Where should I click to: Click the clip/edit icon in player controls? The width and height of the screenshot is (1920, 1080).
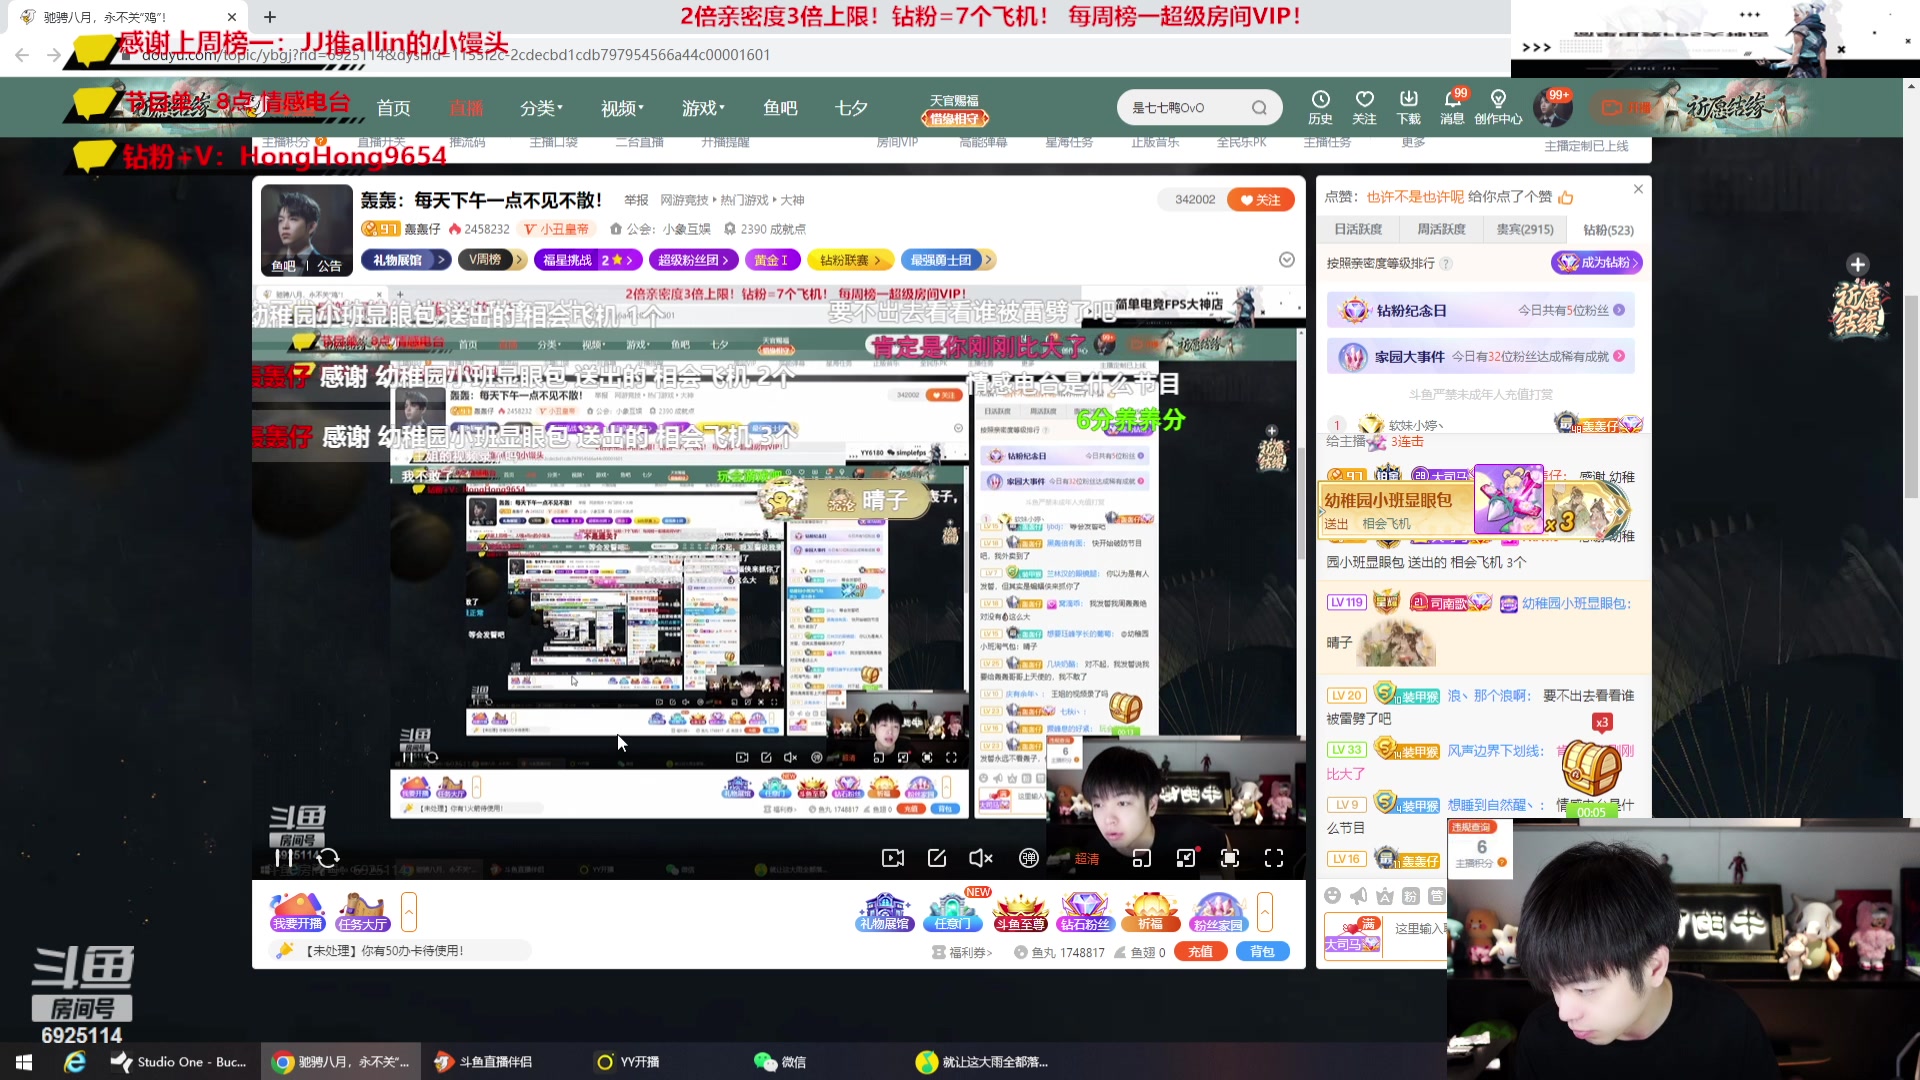point(937,858)
